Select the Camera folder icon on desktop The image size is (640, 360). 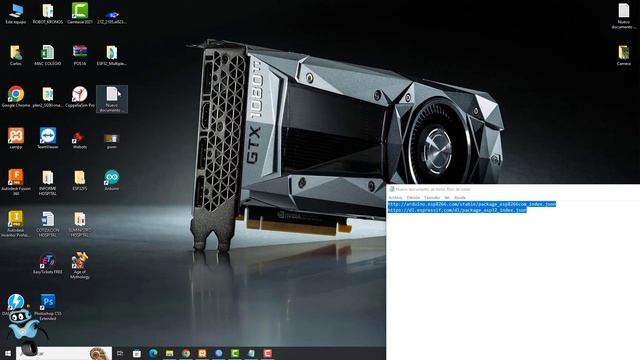[624, 55]
